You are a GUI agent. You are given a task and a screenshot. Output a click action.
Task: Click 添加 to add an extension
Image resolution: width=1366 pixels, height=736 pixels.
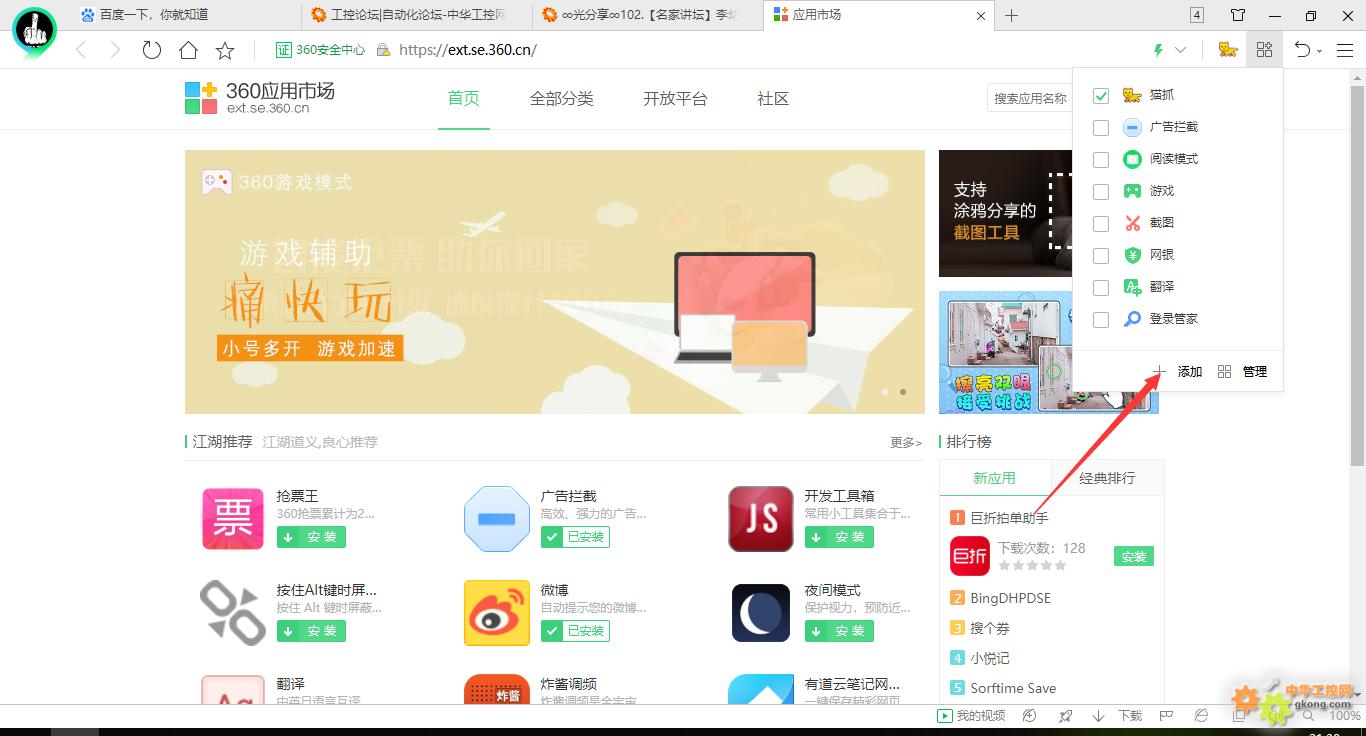1178,371
